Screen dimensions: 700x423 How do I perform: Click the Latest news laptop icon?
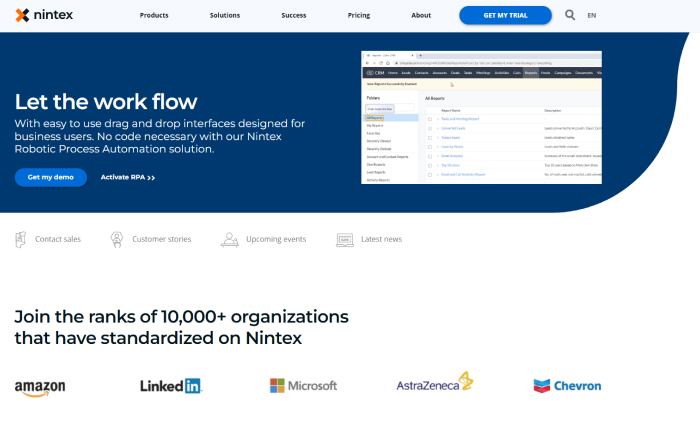(x=345, y=240)
